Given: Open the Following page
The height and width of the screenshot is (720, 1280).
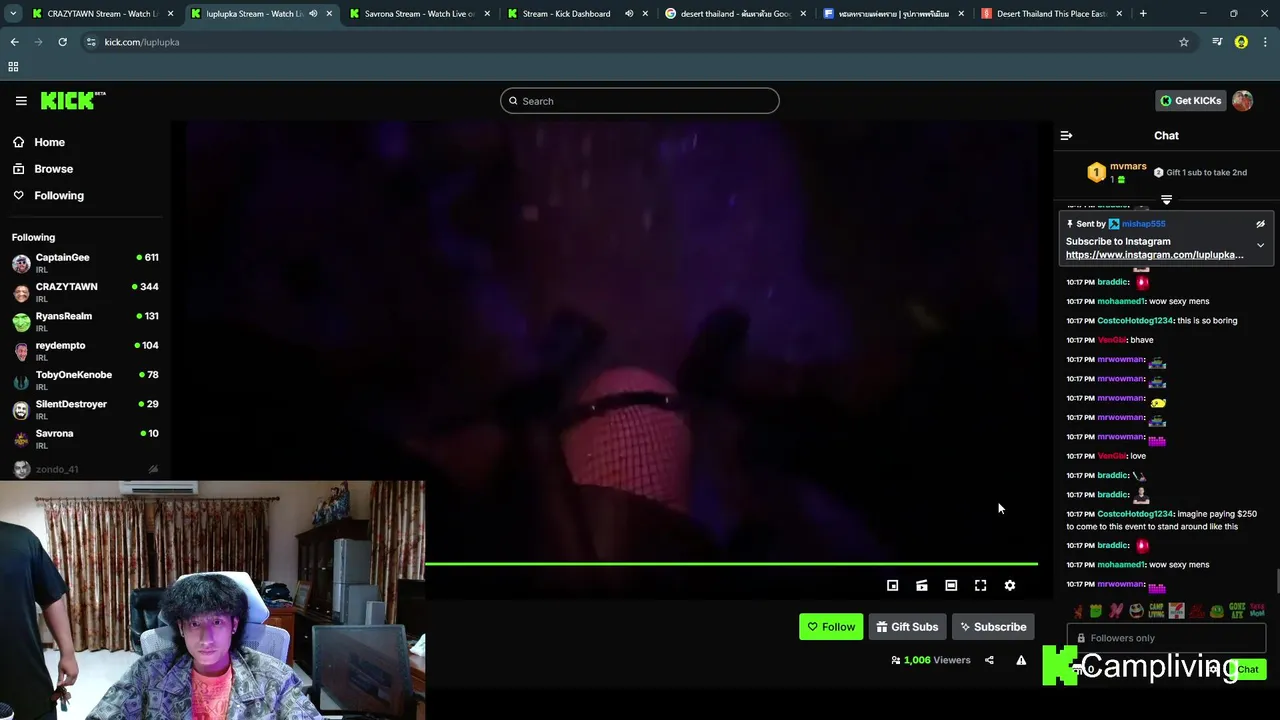Looking at the screenshot, I should pyautogui.click(x=59, y=195).
